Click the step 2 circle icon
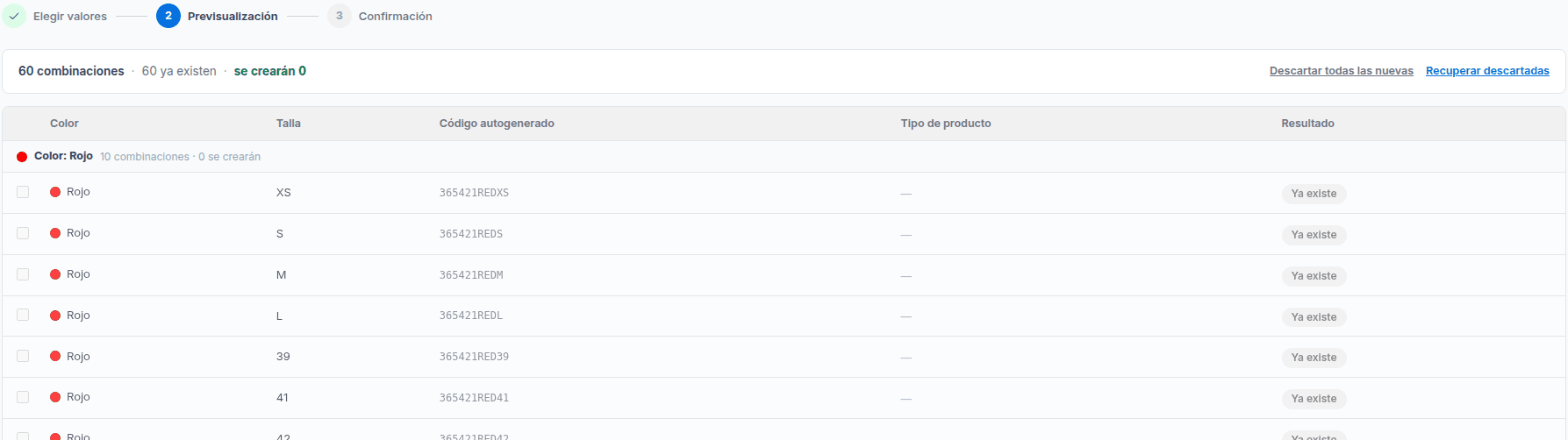Image resolution: width=1568 pixels, height=440 pixels. [x=168, y=16]
